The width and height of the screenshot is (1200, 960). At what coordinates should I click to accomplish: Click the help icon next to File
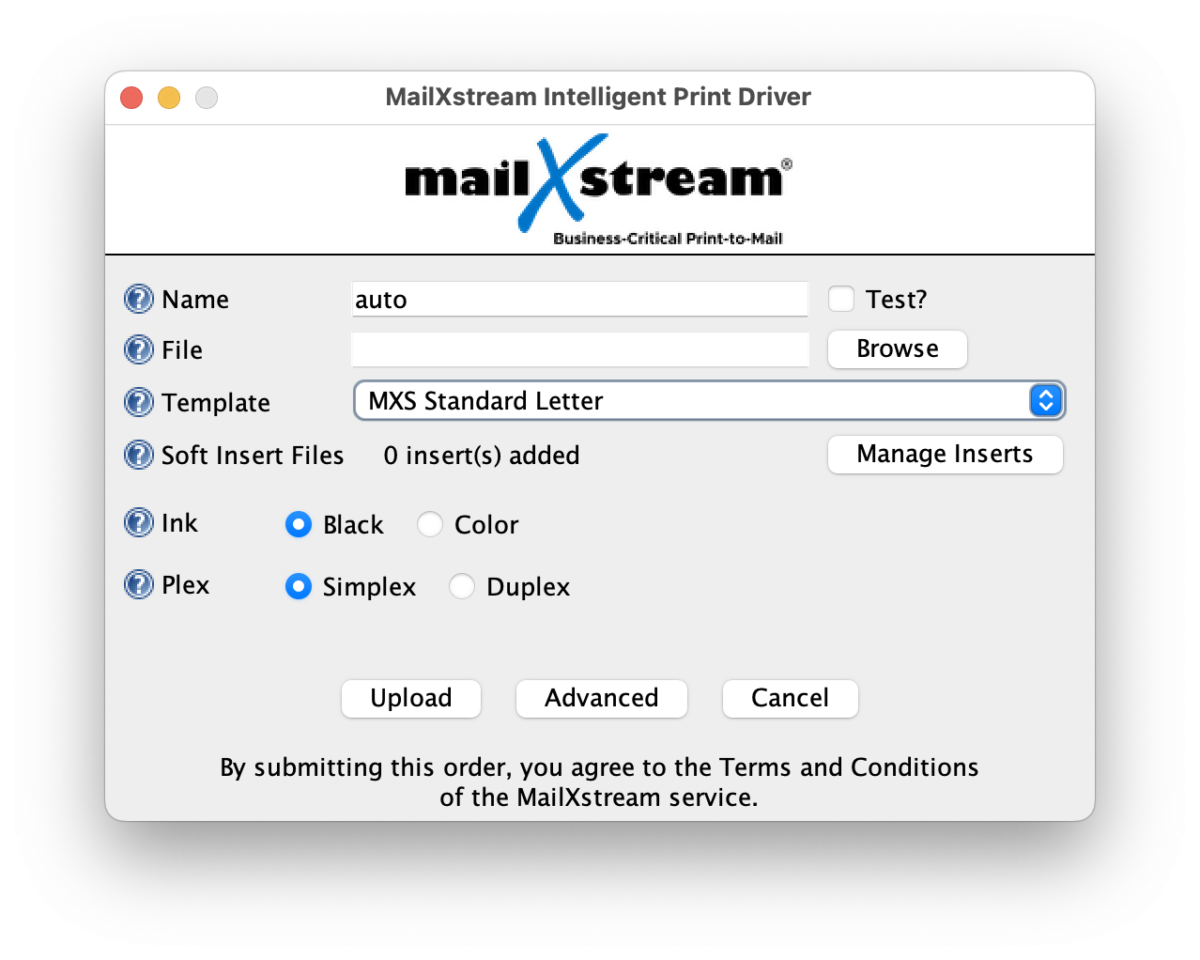(138, 350)
